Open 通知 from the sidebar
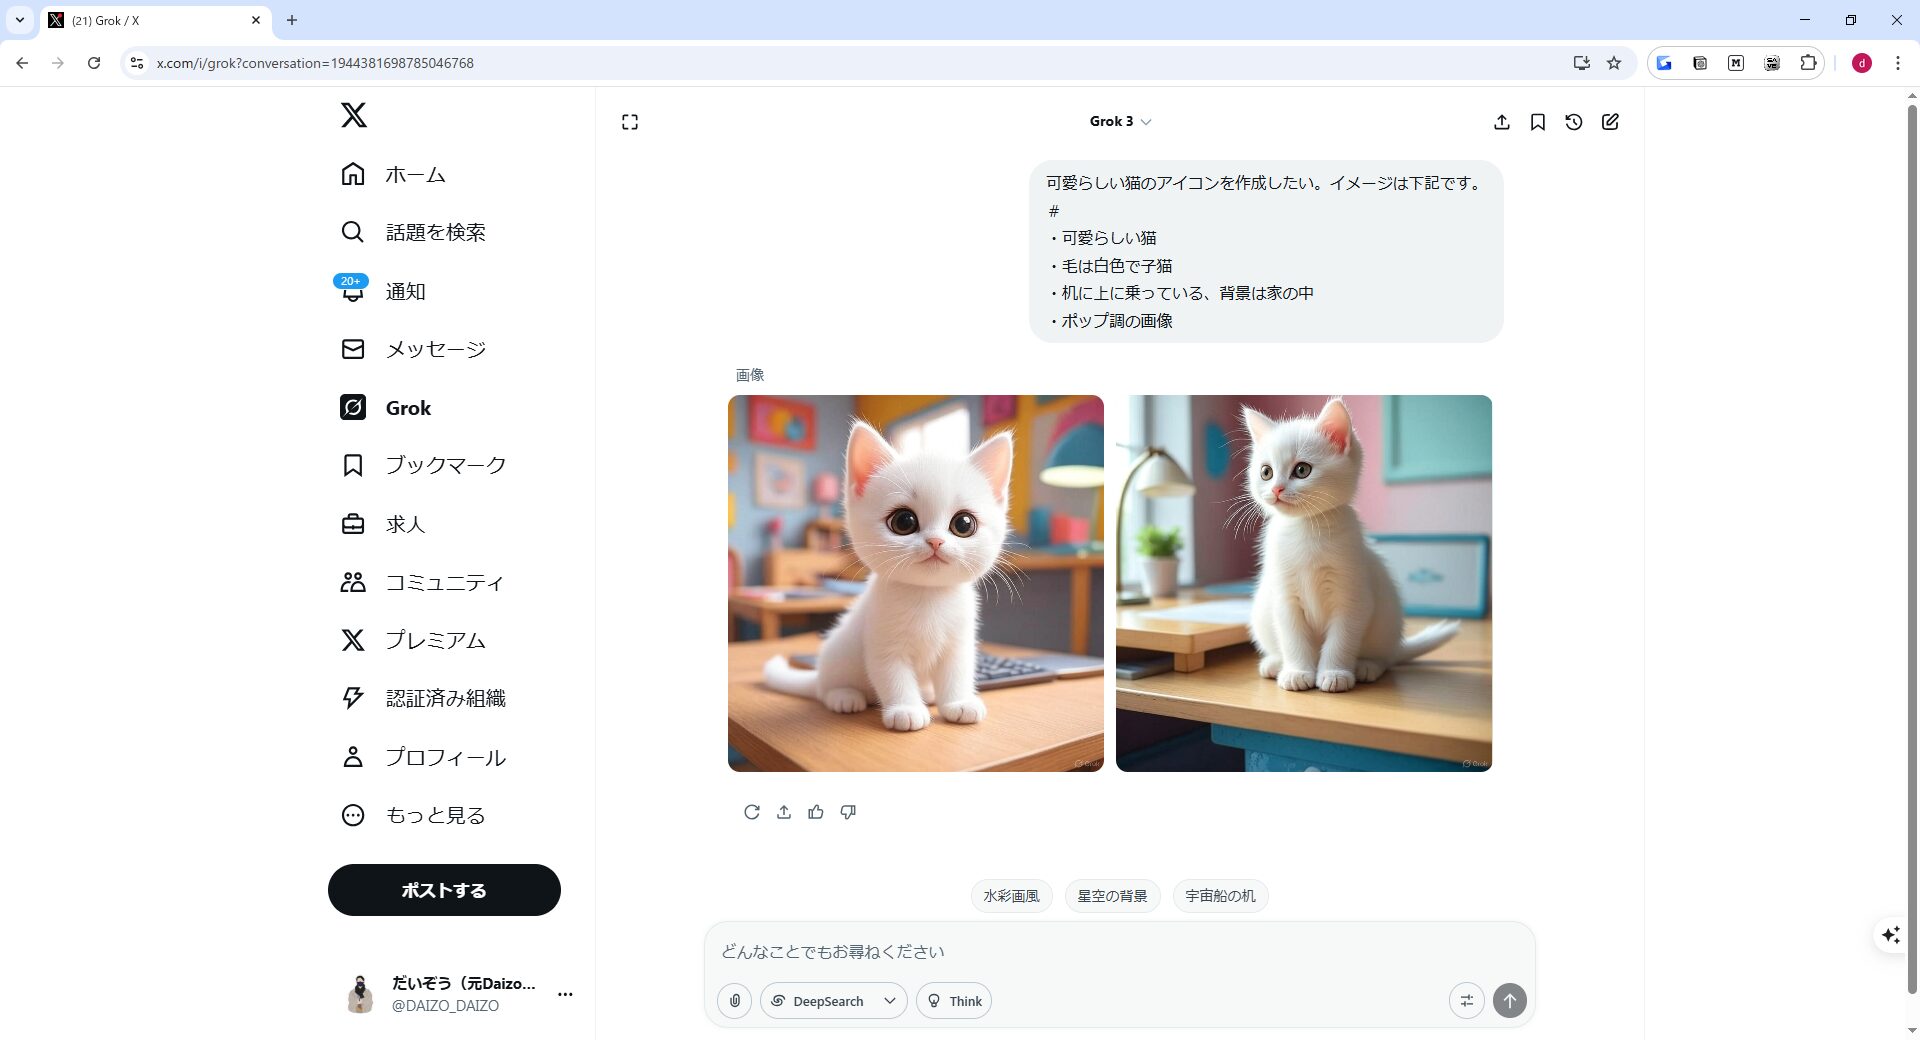The height and width of the screenshot is (1040, 1920). pyautogui.click(x=405, y=291)
